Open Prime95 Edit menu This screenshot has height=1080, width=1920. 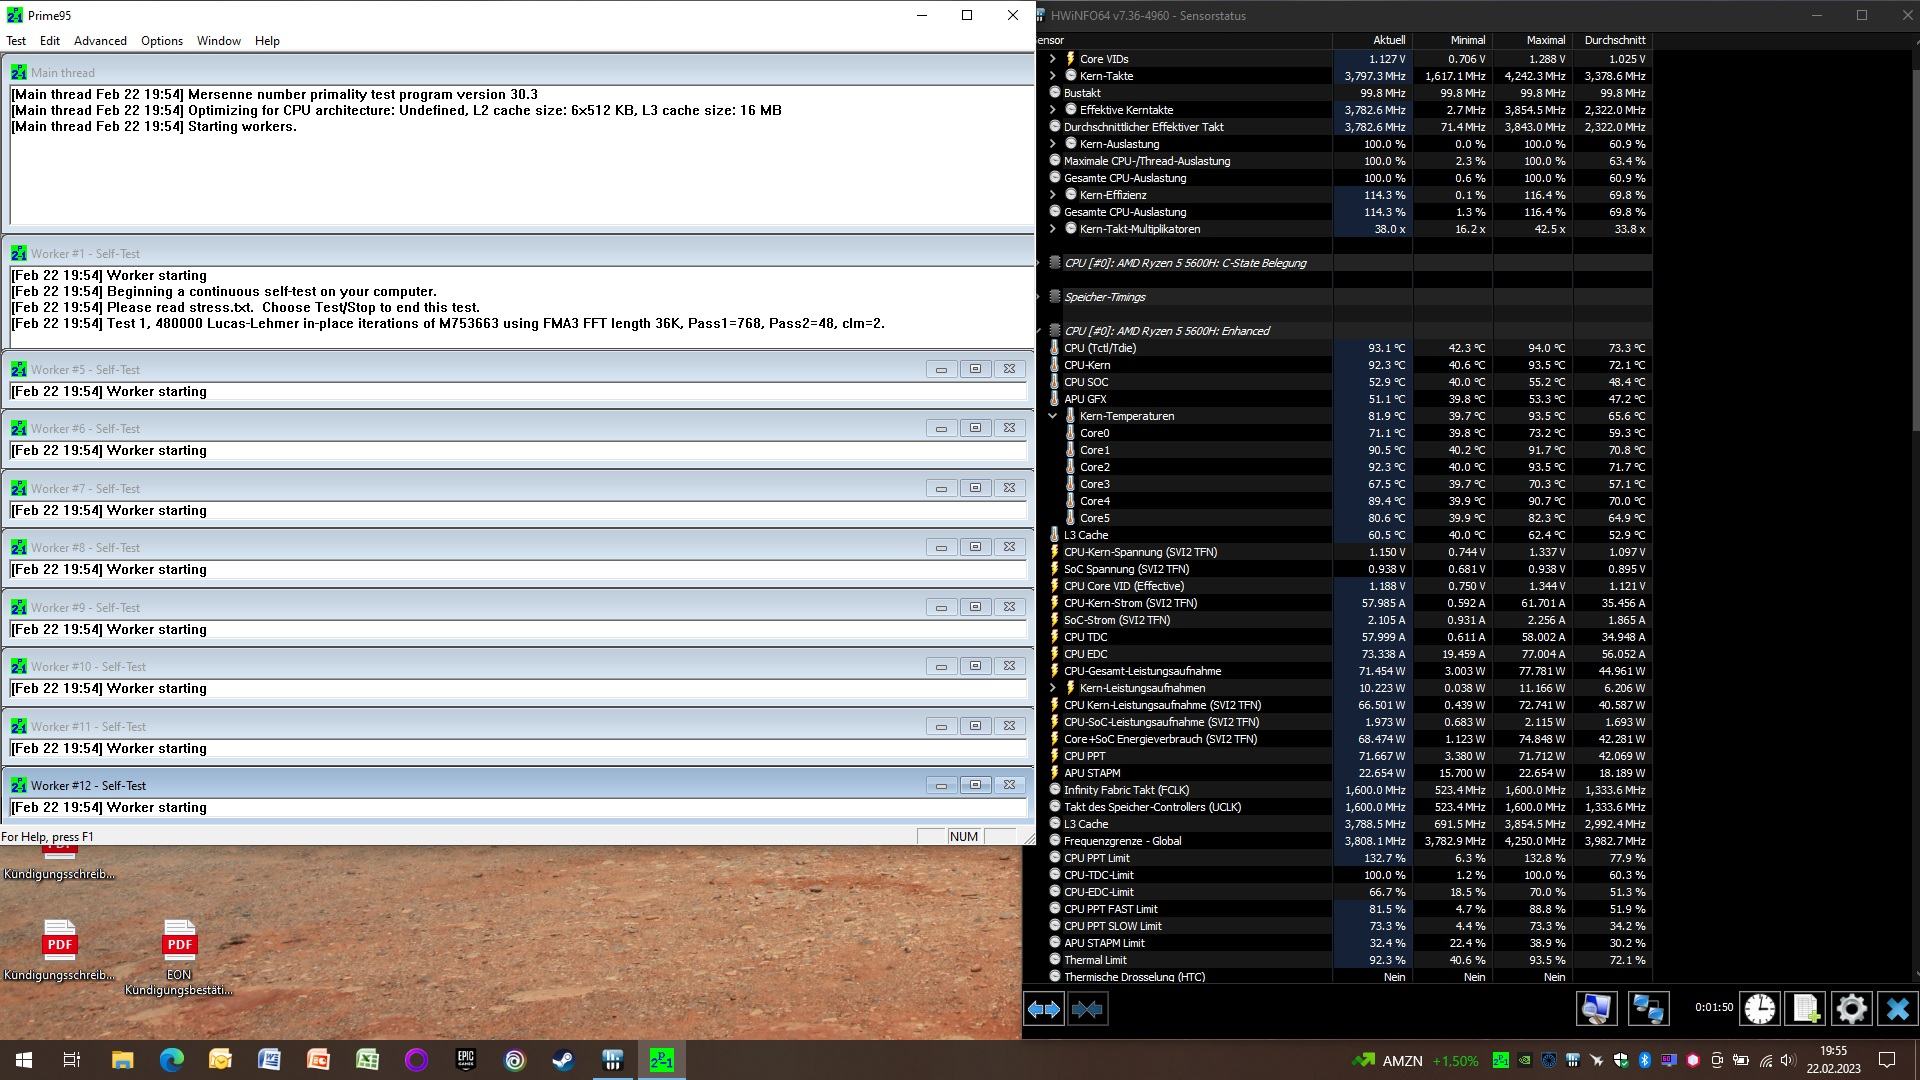tap(50, 41)
